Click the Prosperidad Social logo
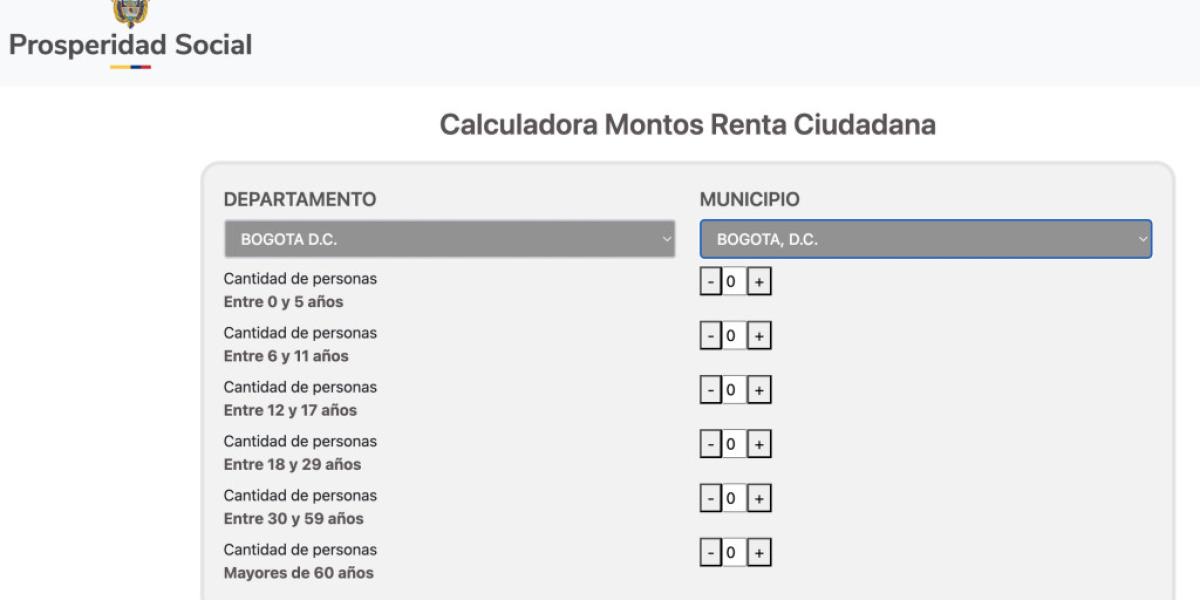 tap(130, 36)
